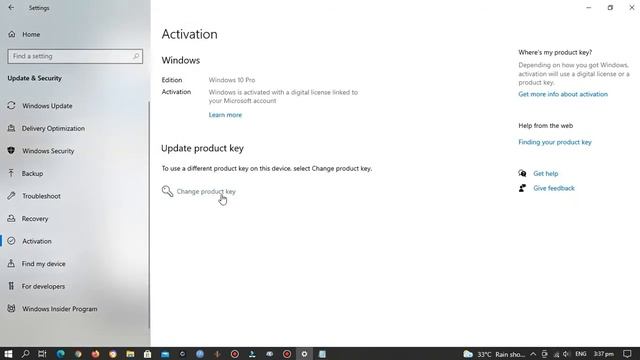Click the Troubleshoot wrench icon
This screenshot has width=640, height=360.
click(11, 196)
